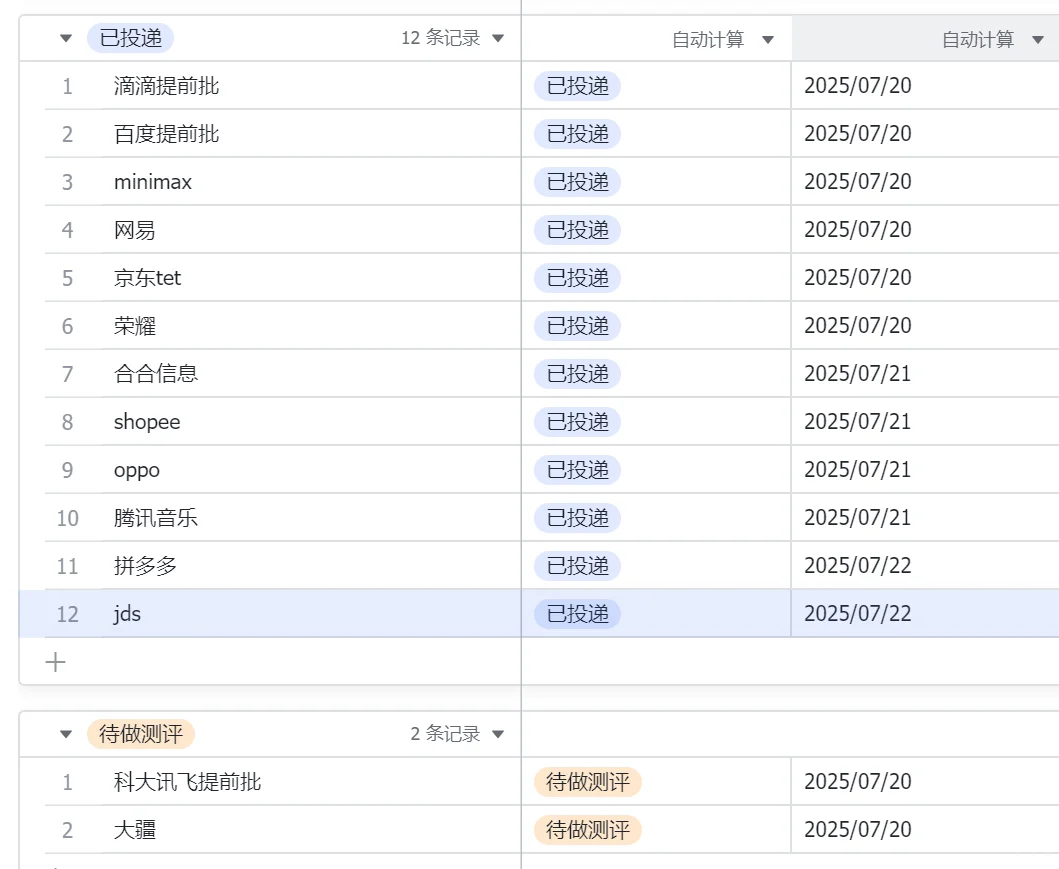Select the 京东tet cell
The image size is (1059, 869).
tap(311, 278)
